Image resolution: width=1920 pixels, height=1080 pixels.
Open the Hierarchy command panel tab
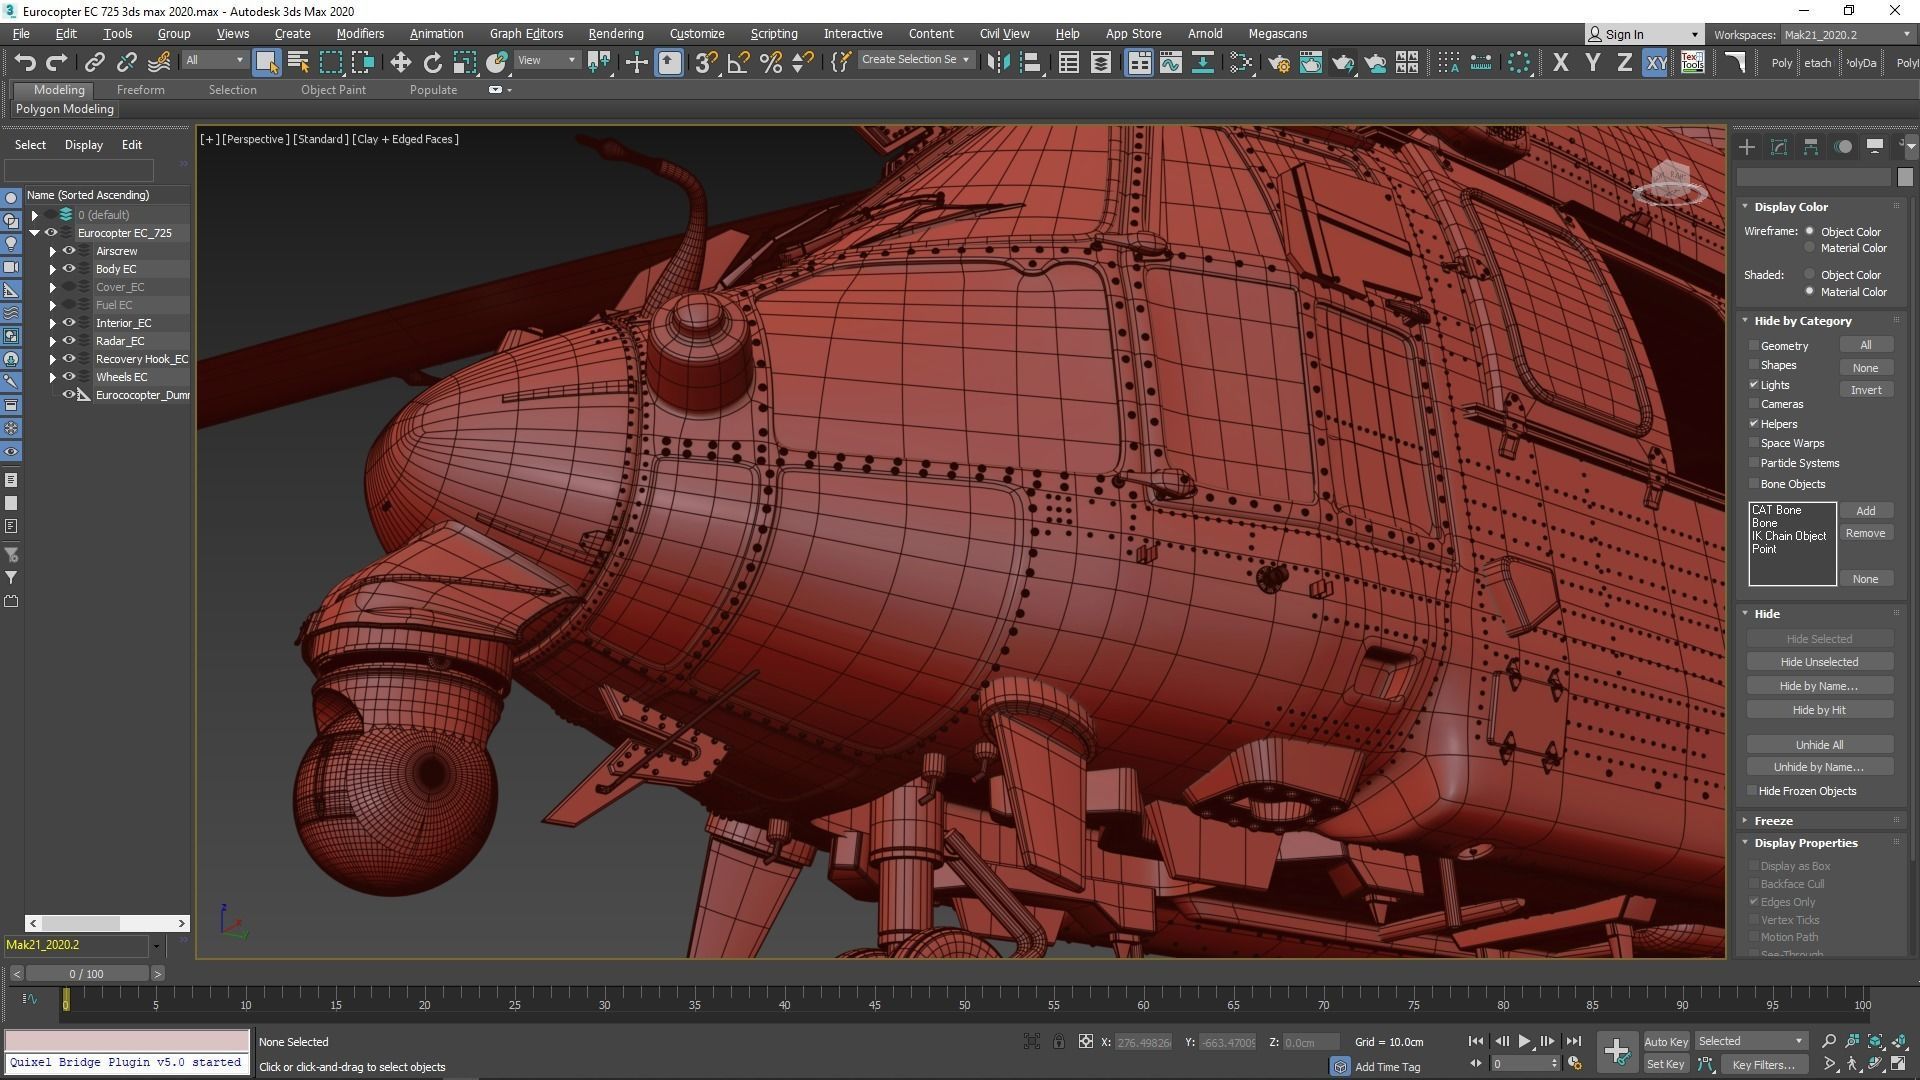(1810, 147)
